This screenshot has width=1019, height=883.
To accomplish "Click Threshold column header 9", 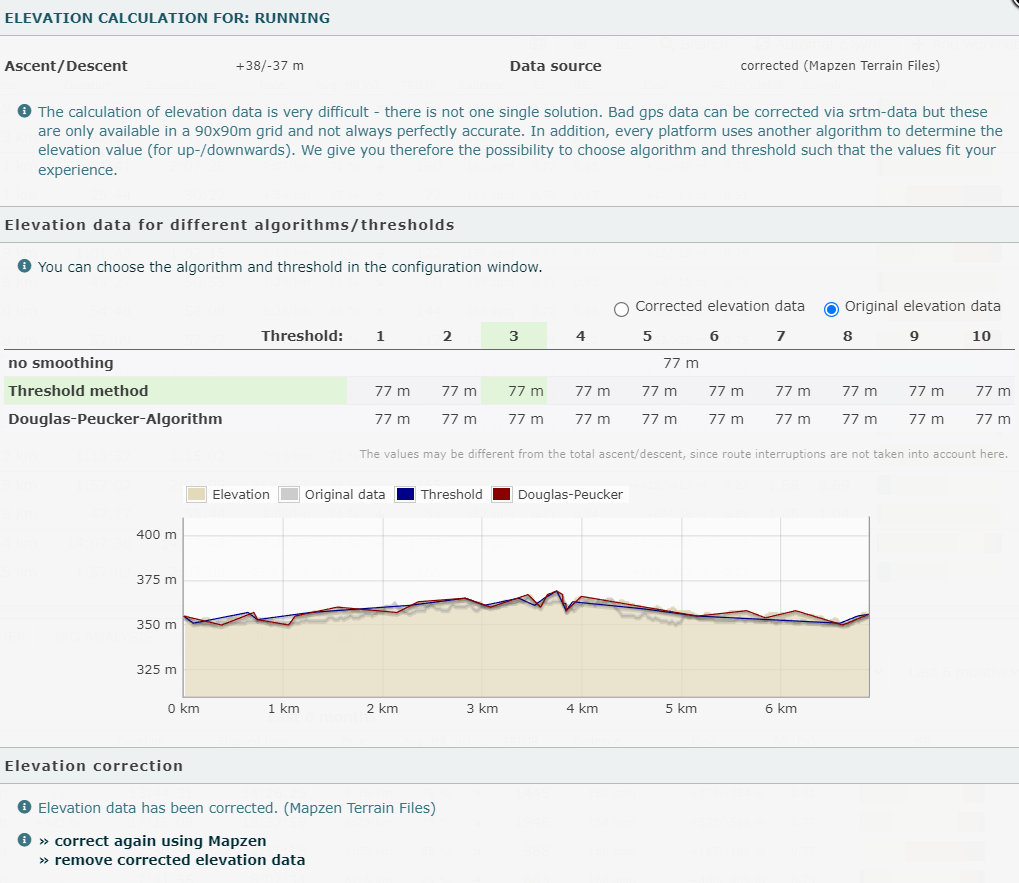I will click(x=914, y=336).
